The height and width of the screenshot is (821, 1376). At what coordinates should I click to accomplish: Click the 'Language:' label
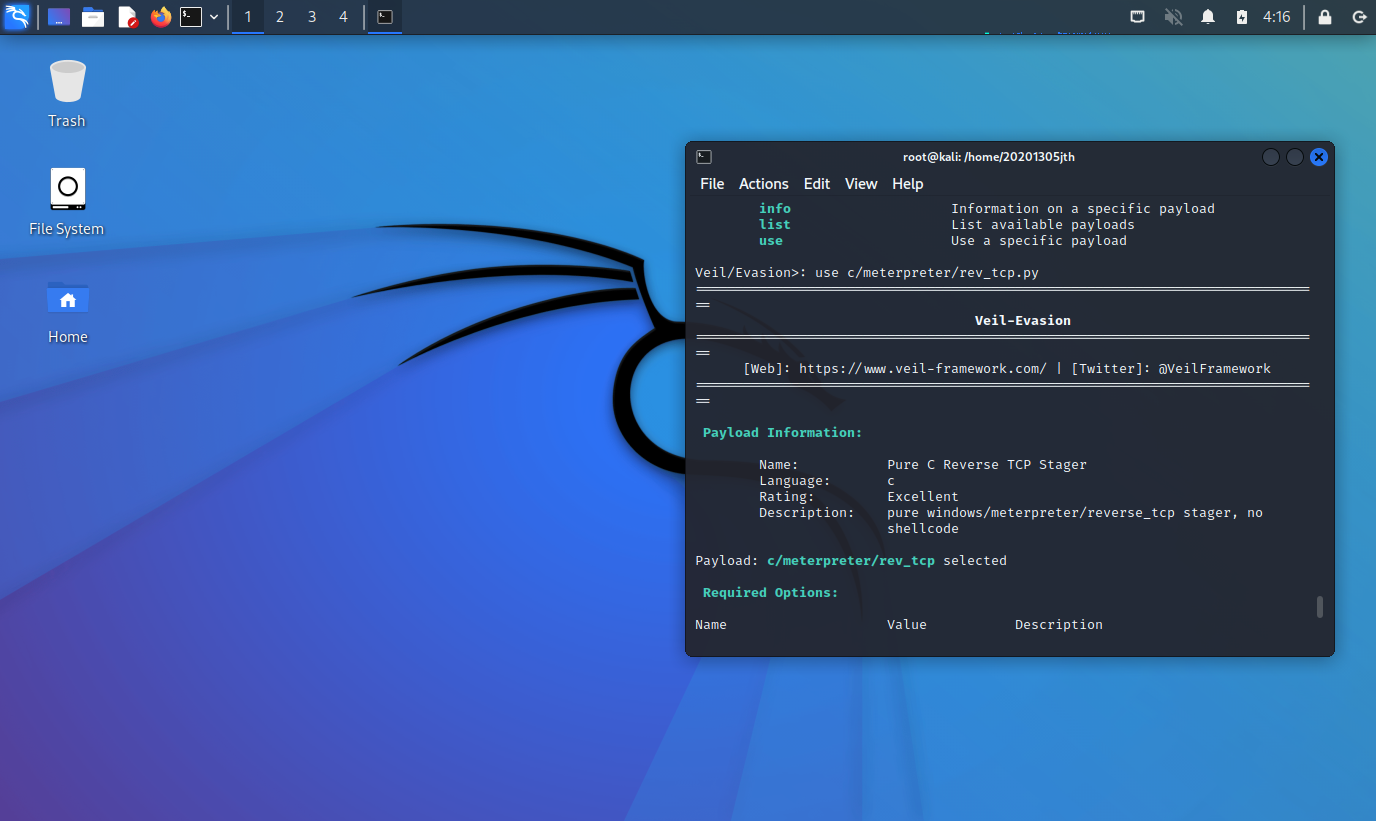(x=795, y=481)
